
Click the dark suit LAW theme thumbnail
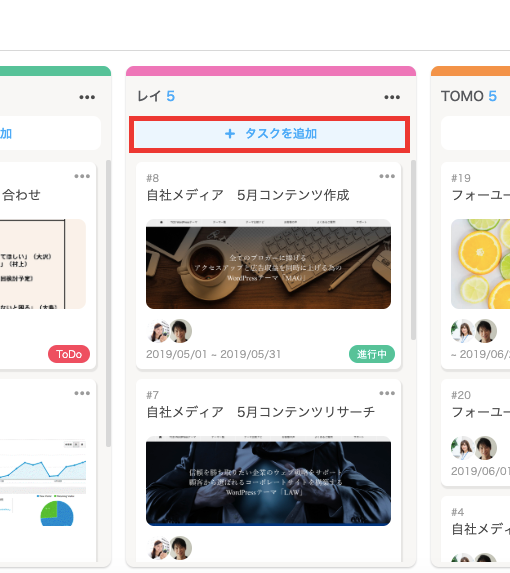tap(269, 481)
